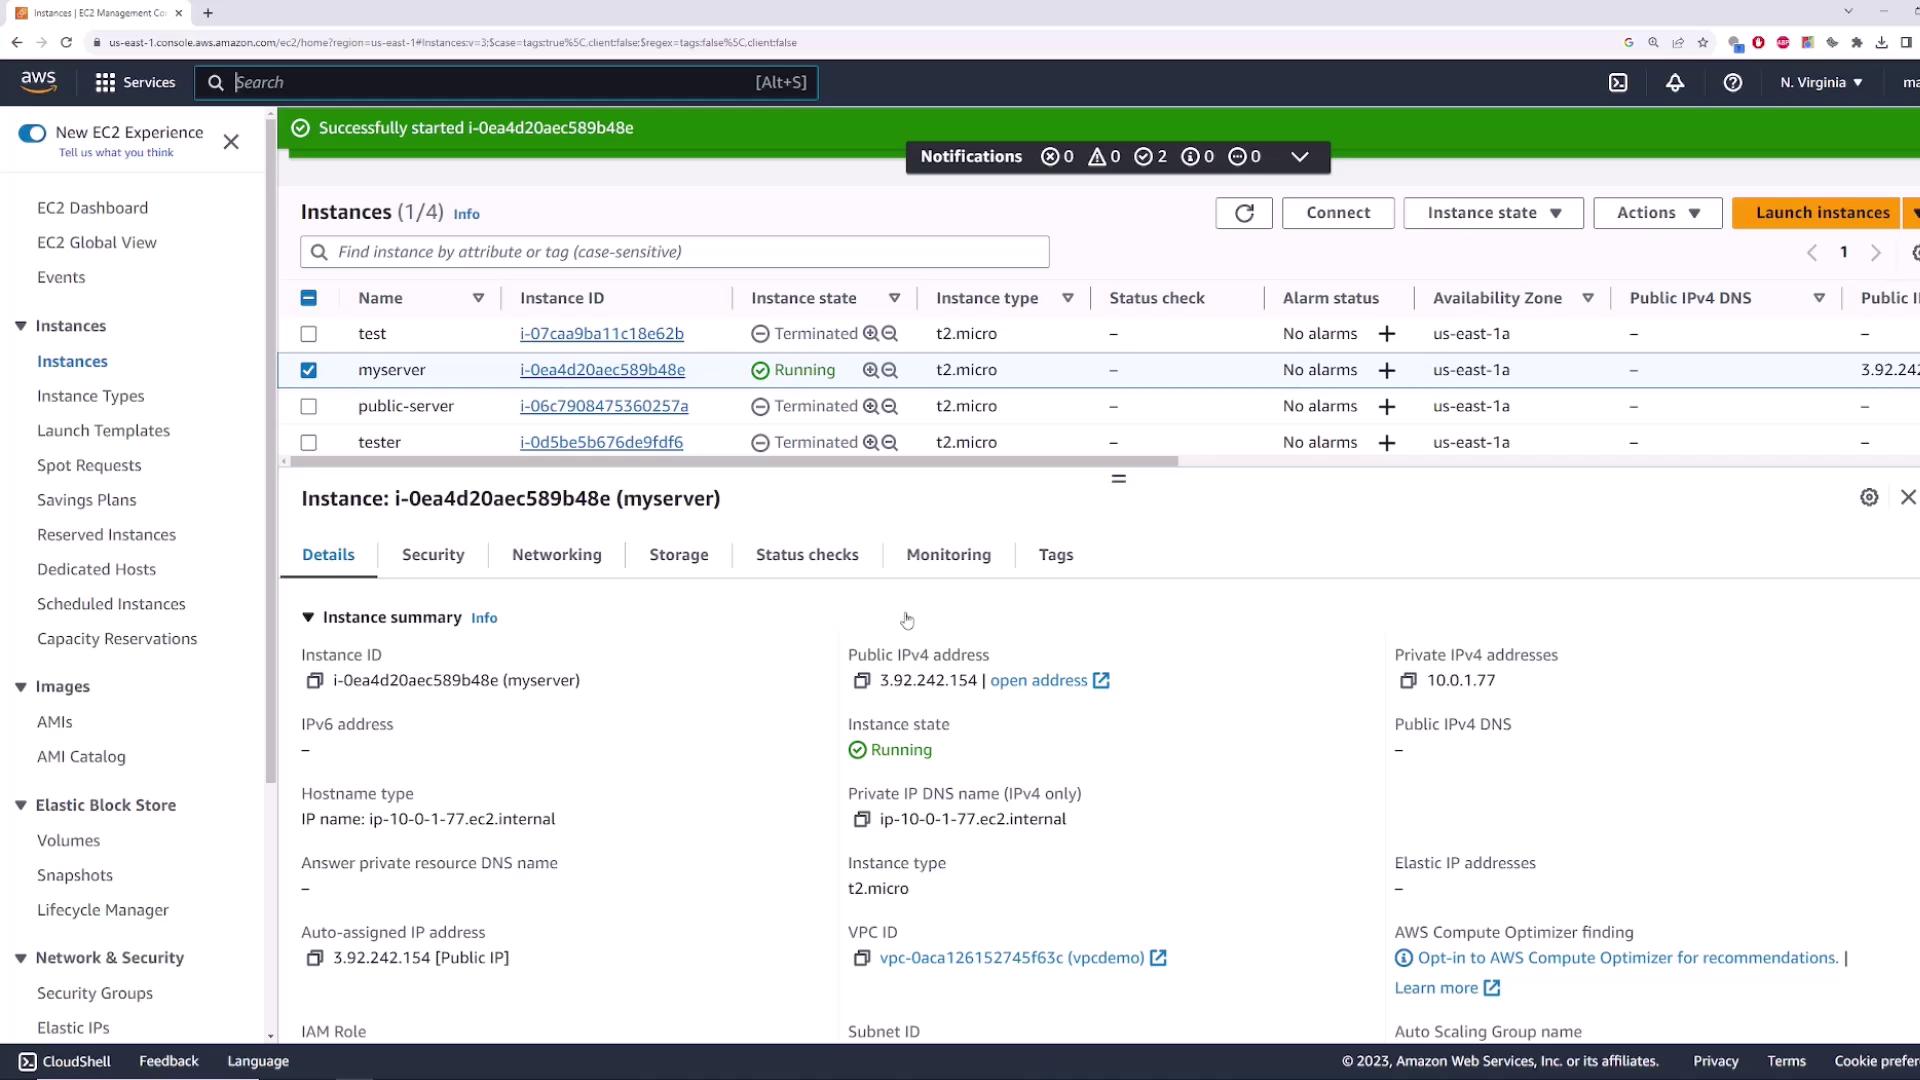Open CloudShell icon in top navigation bar
The height and width of the screenshot is (1080, 1920).
[x=1618, y=83]
